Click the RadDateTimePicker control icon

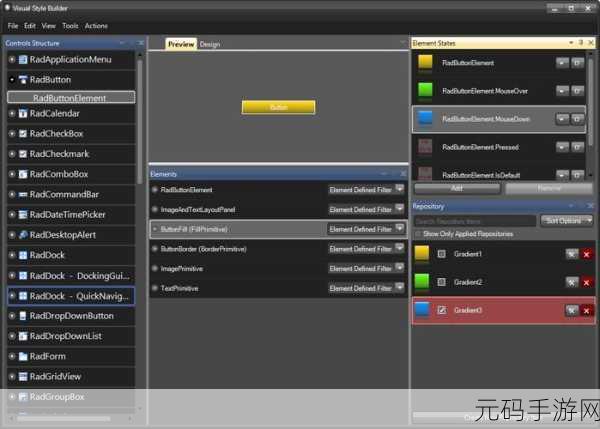(x=23, y=215)
